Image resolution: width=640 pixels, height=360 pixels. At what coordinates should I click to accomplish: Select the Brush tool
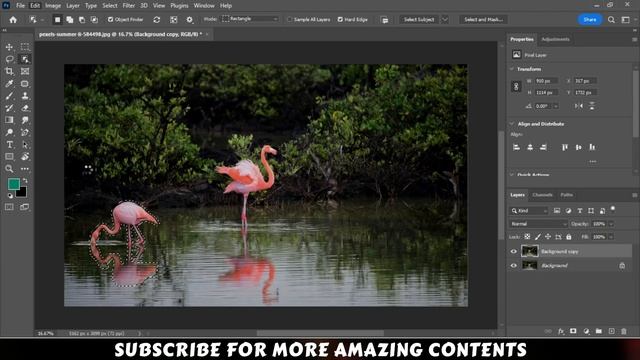[9, 96]
